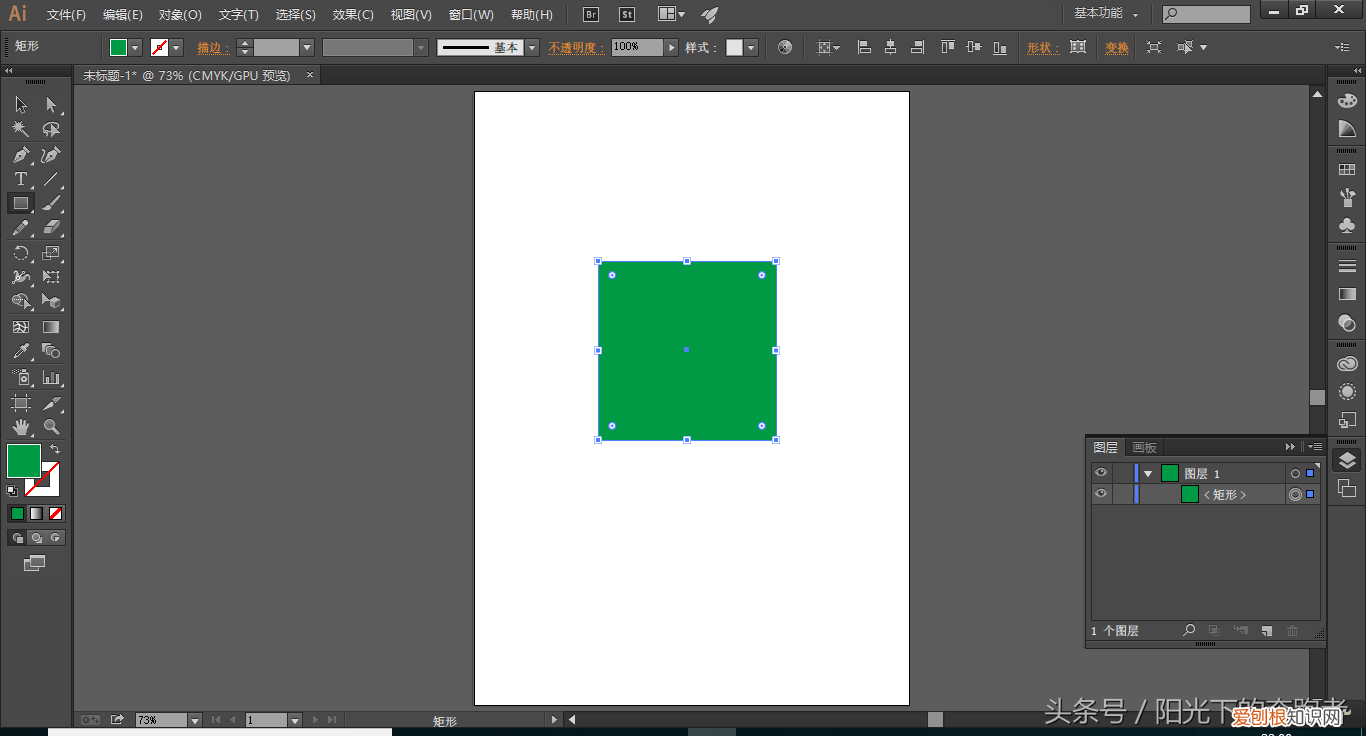Select the Type tool
This screenshot has width=1366, height=736.
[x=20, y=180]
